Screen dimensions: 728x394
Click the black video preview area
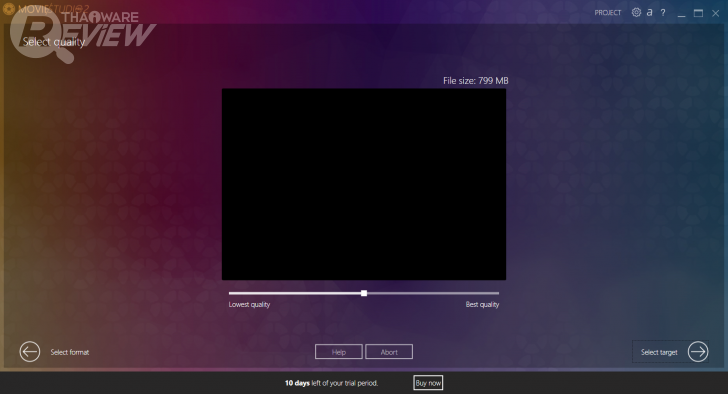[x=364, y=184]
